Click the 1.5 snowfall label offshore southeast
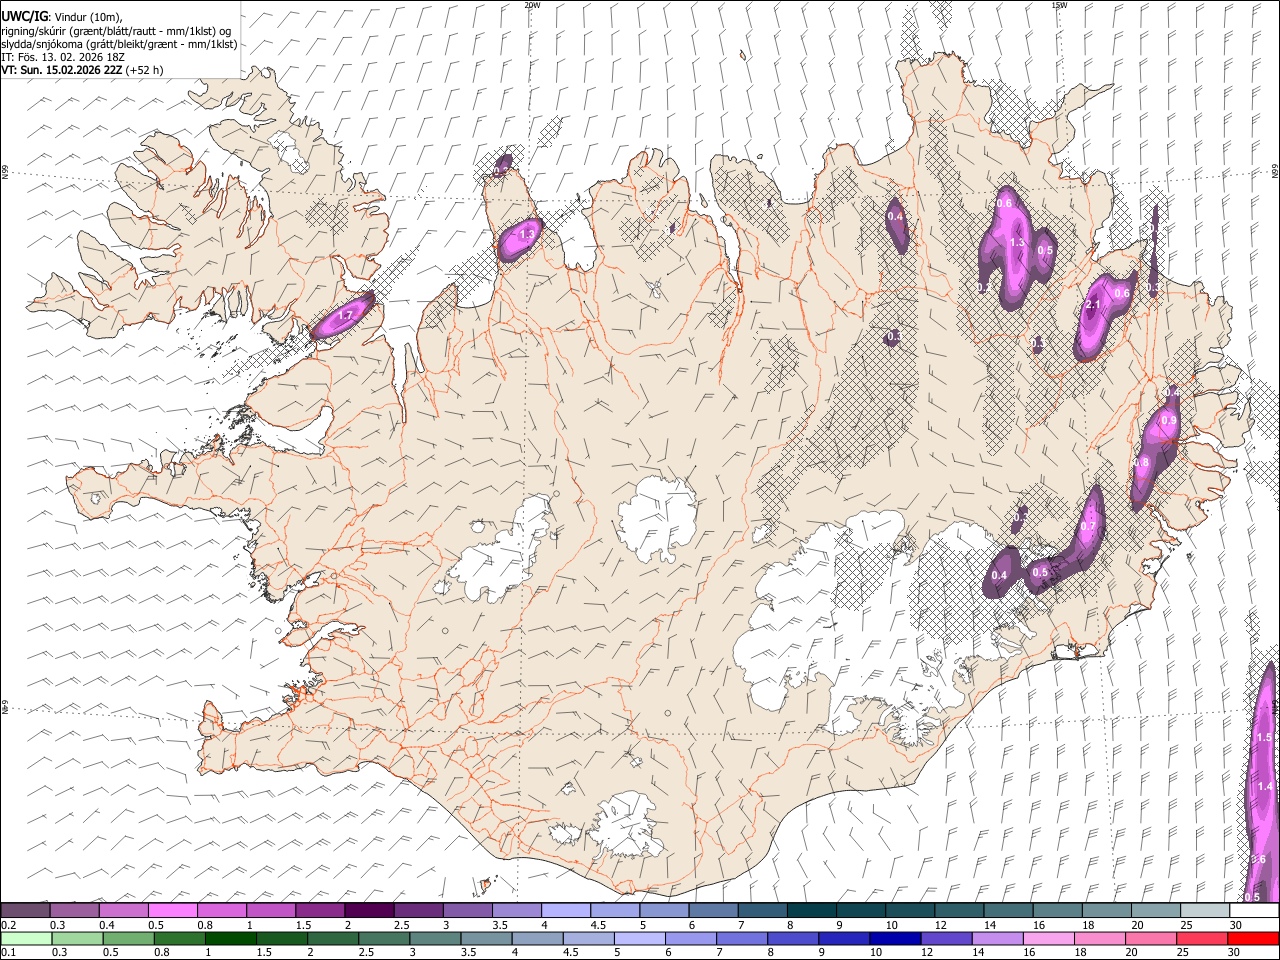The image size is (1280, 960). click(x=1264, y=737)
